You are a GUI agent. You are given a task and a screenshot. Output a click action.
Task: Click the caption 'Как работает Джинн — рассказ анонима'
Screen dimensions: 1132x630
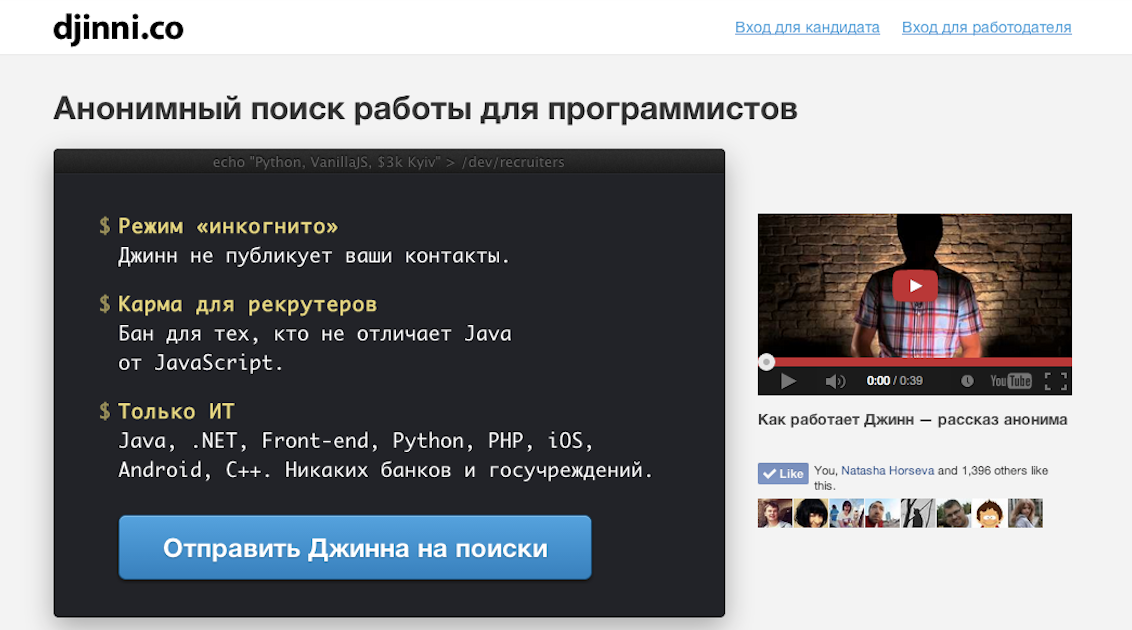tap(913, 420)
